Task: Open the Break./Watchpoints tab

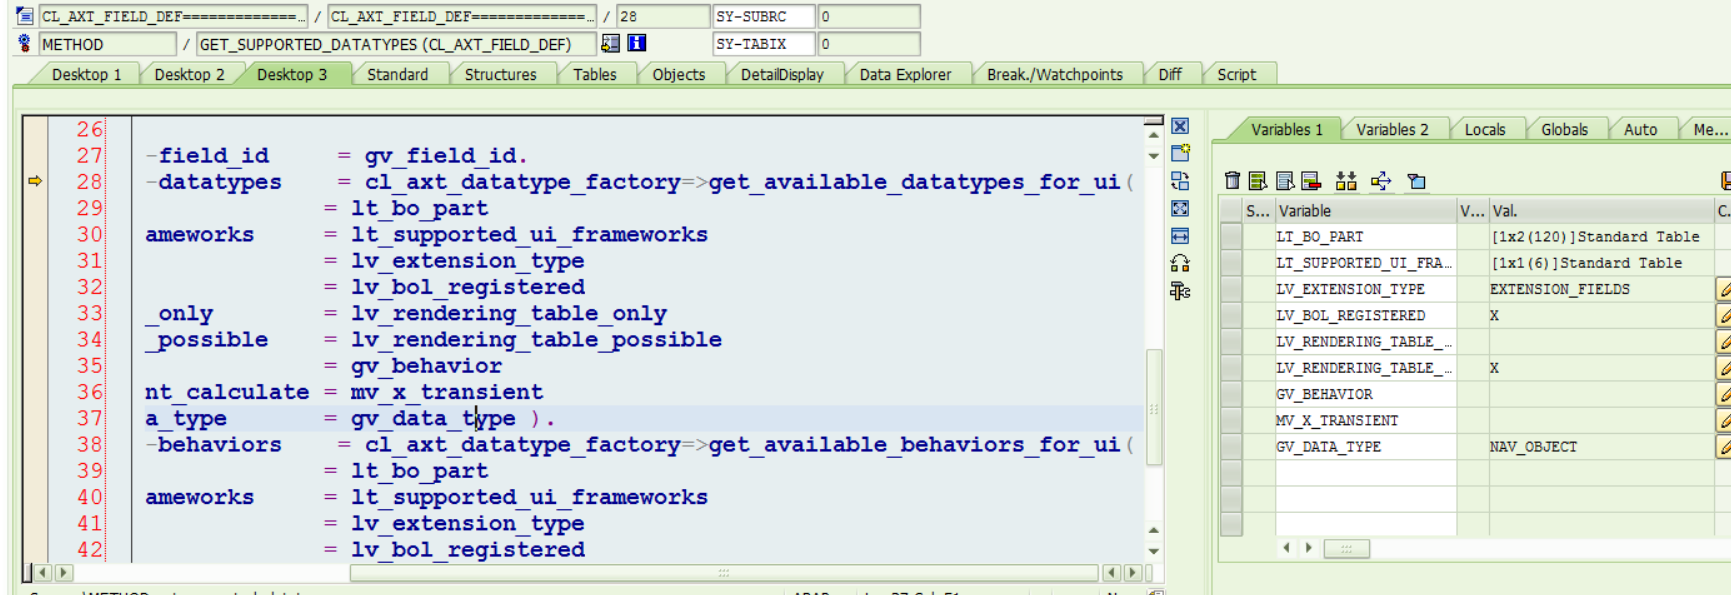Action: coord(1054,74)
